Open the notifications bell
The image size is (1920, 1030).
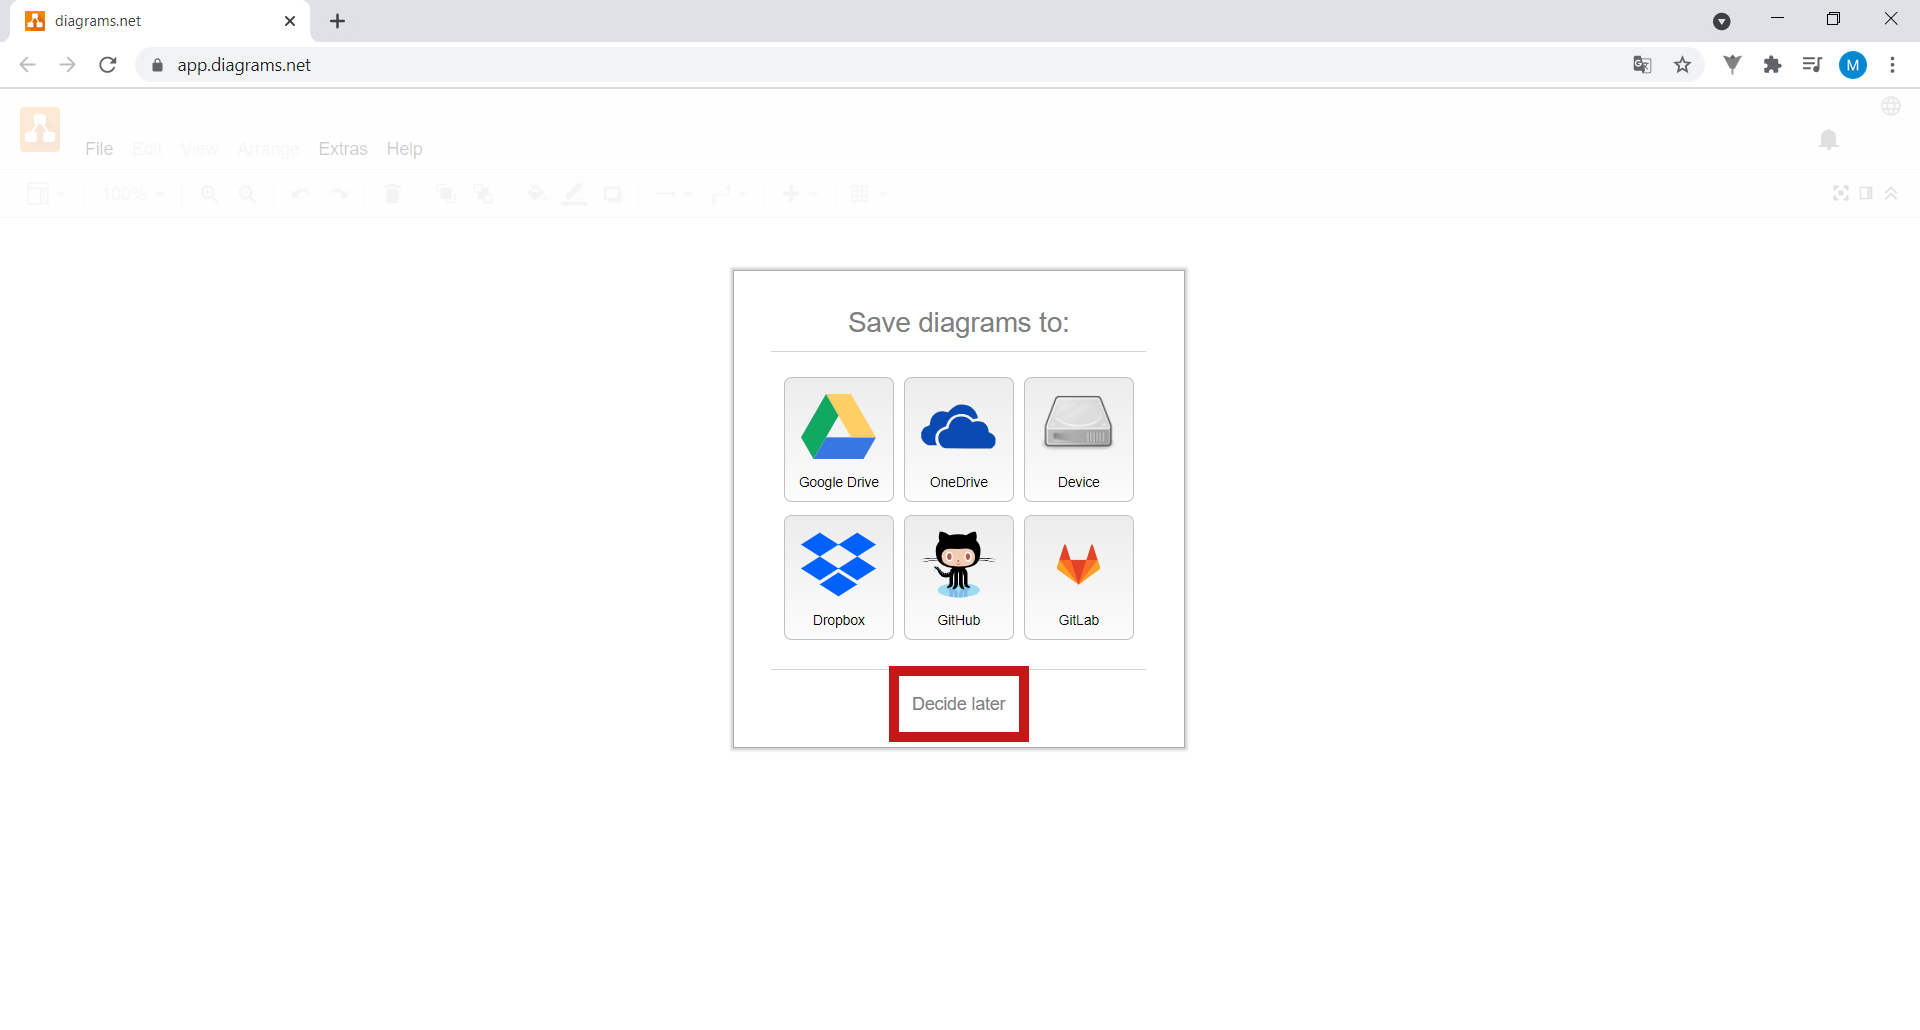point(1828,140)
